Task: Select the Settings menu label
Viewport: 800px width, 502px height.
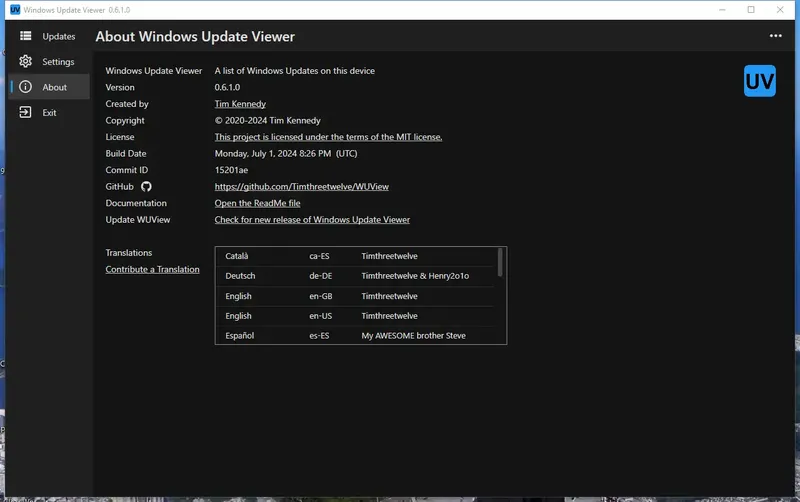Action: (x=58, y=62)
